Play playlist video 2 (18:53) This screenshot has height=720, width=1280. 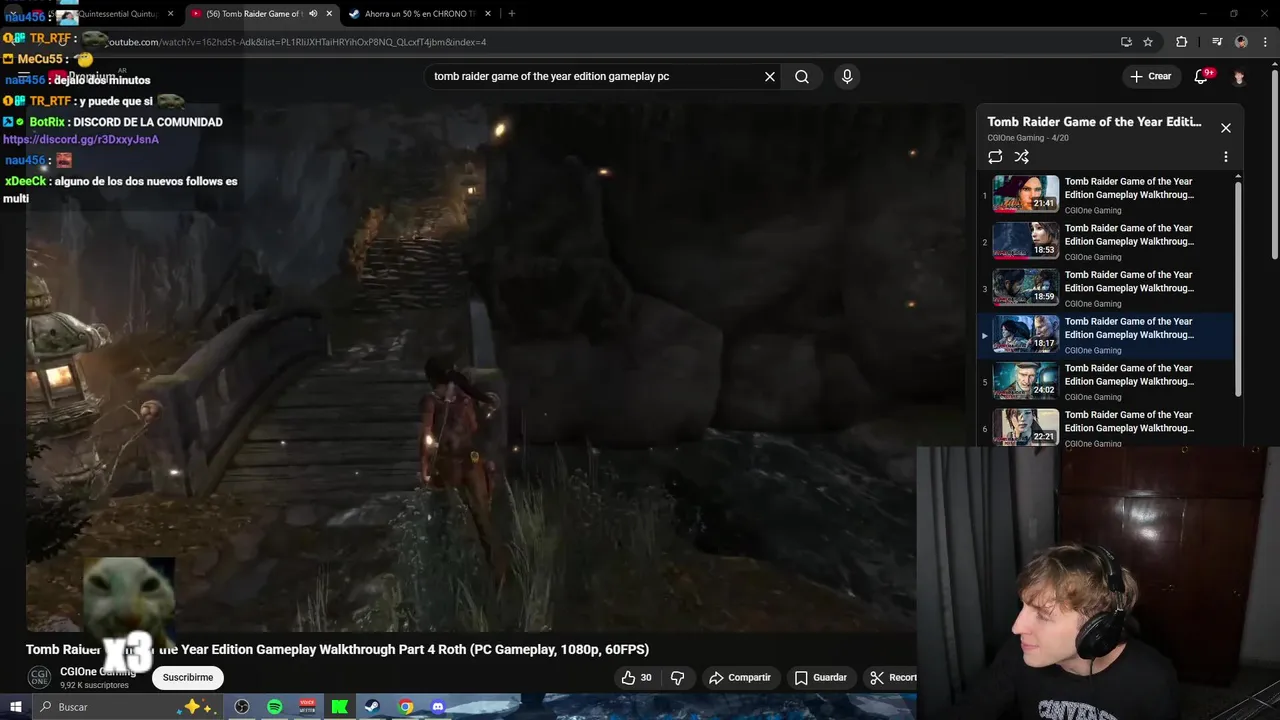coord(1106,241)
